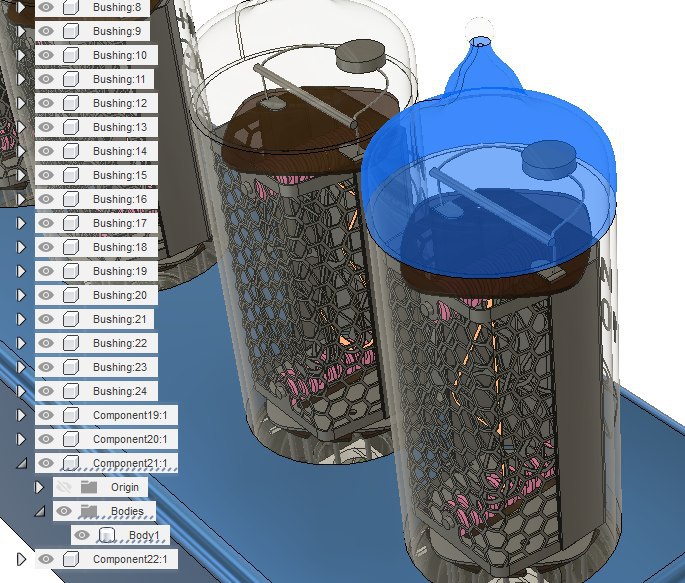Click the Component20:1 cube icon
The width and height of the screenshot is (685, 583).
coord(71,439)
